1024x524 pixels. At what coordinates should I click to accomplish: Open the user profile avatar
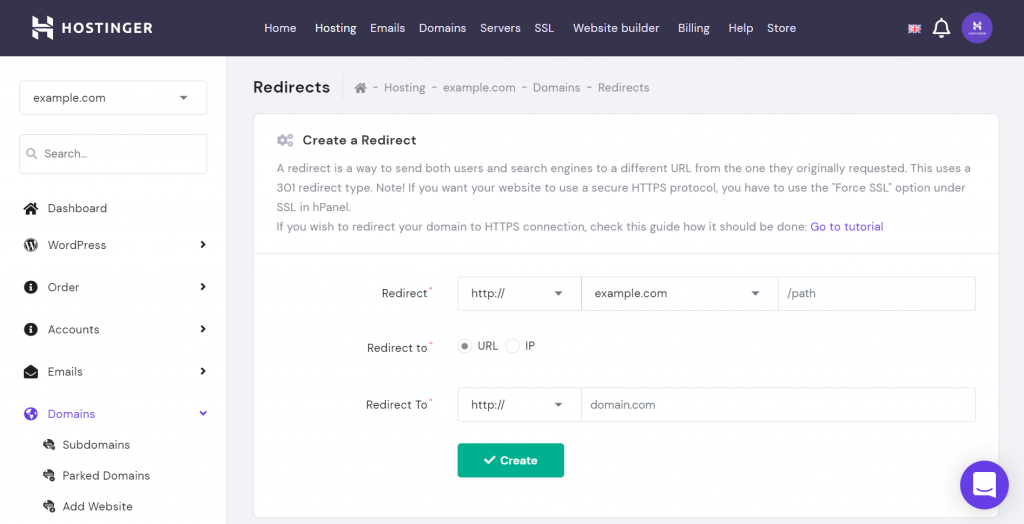point(977,28)
